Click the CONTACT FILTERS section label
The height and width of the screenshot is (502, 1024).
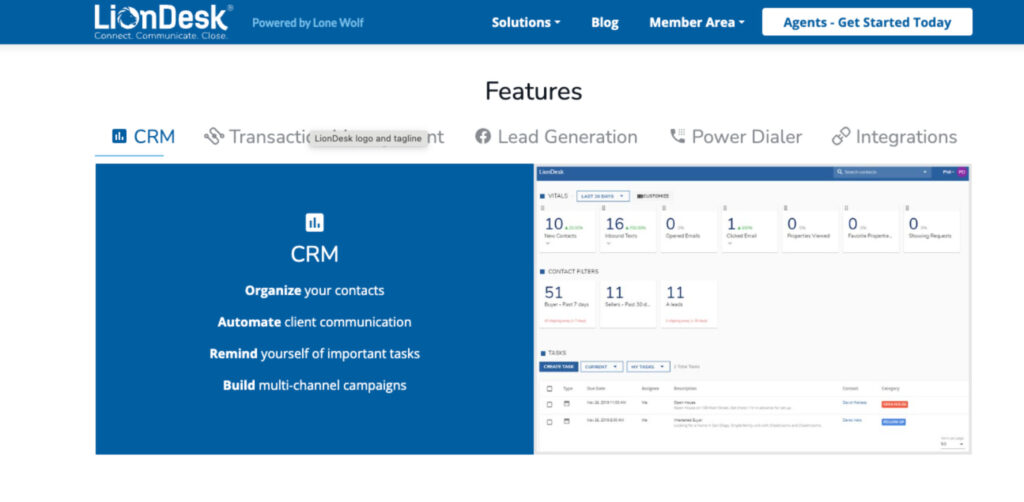tap(573, 272)
